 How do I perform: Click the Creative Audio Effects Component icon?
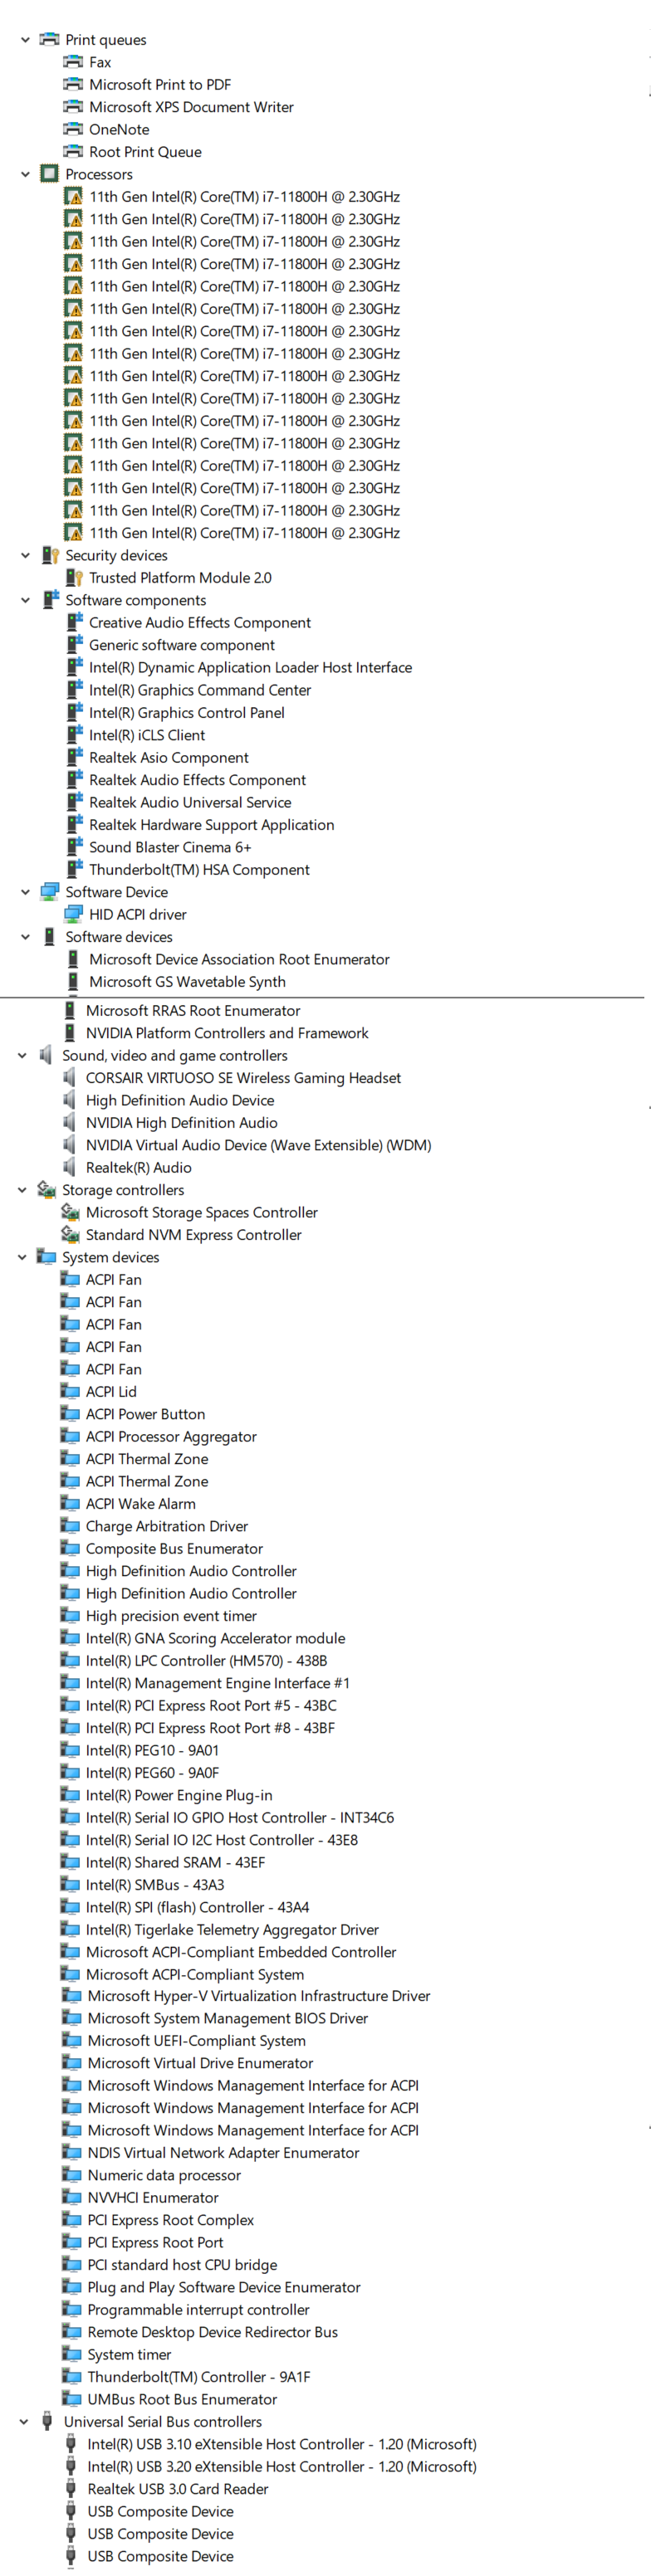pos(73,622)
